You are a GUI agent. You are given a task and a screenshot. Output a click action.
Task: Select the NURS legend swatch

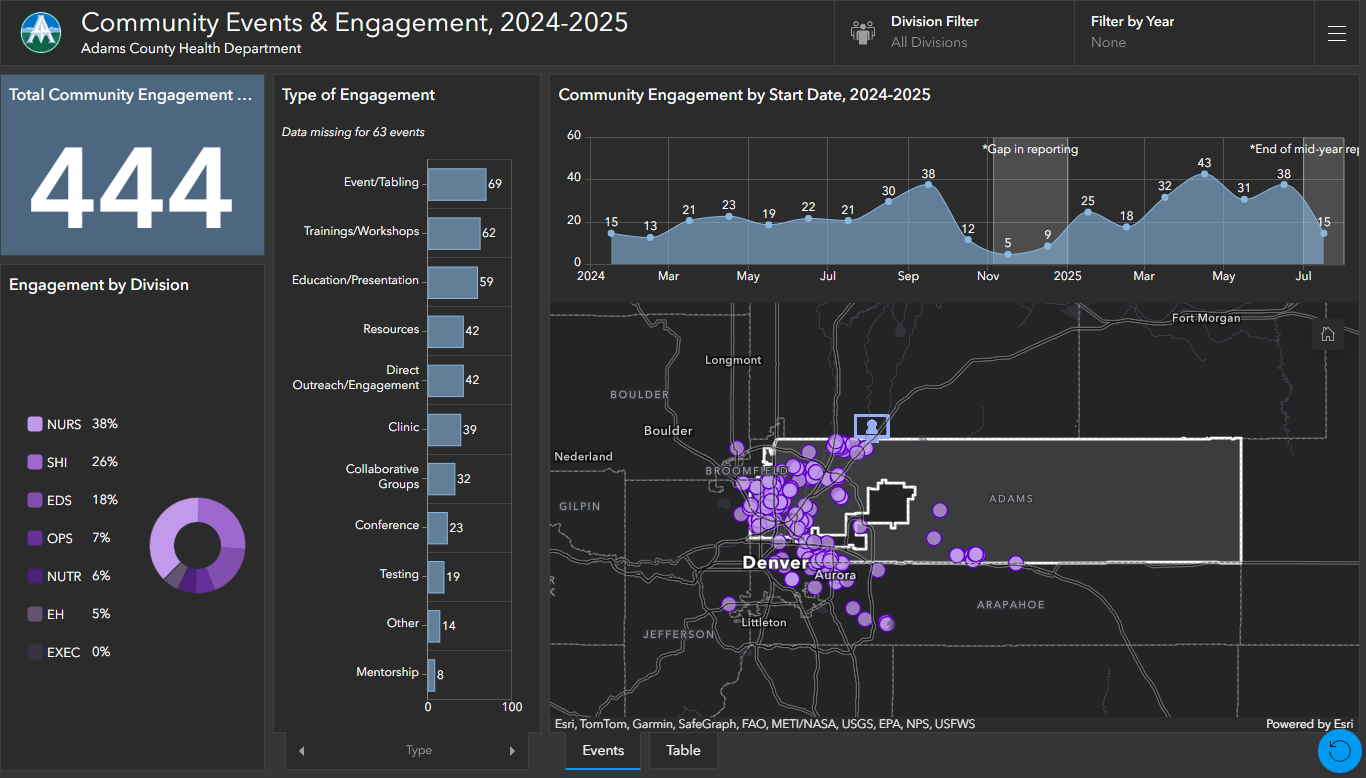(x=35, y=425)
